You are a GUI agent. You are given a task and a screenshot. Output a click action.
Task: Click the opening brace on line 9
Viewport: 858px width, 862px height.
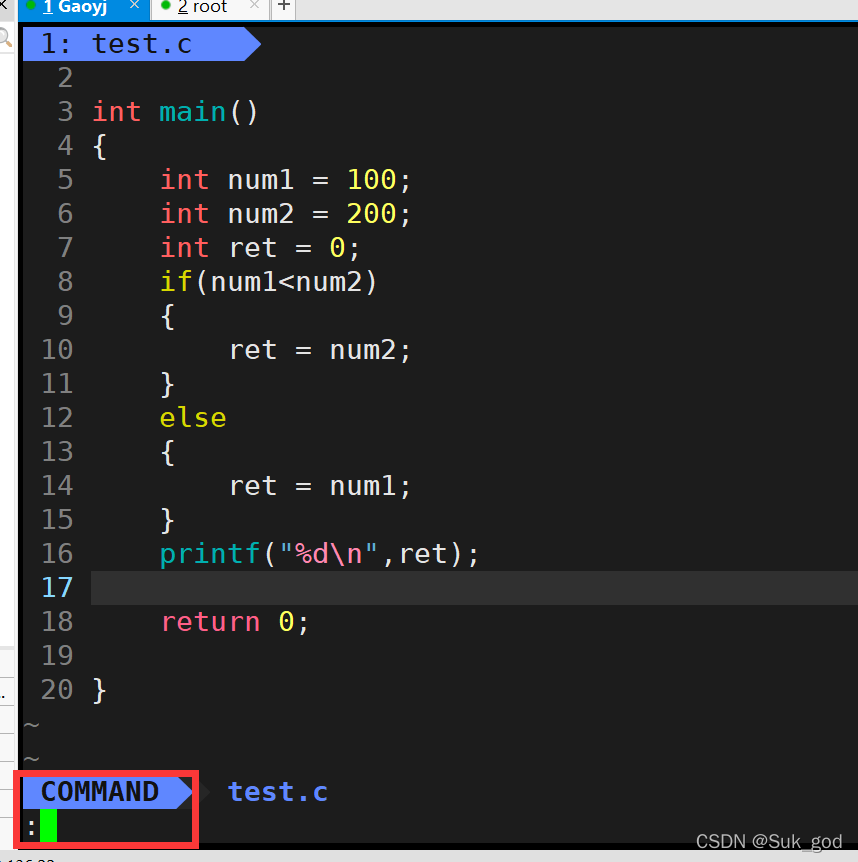(x=167, y=317)
